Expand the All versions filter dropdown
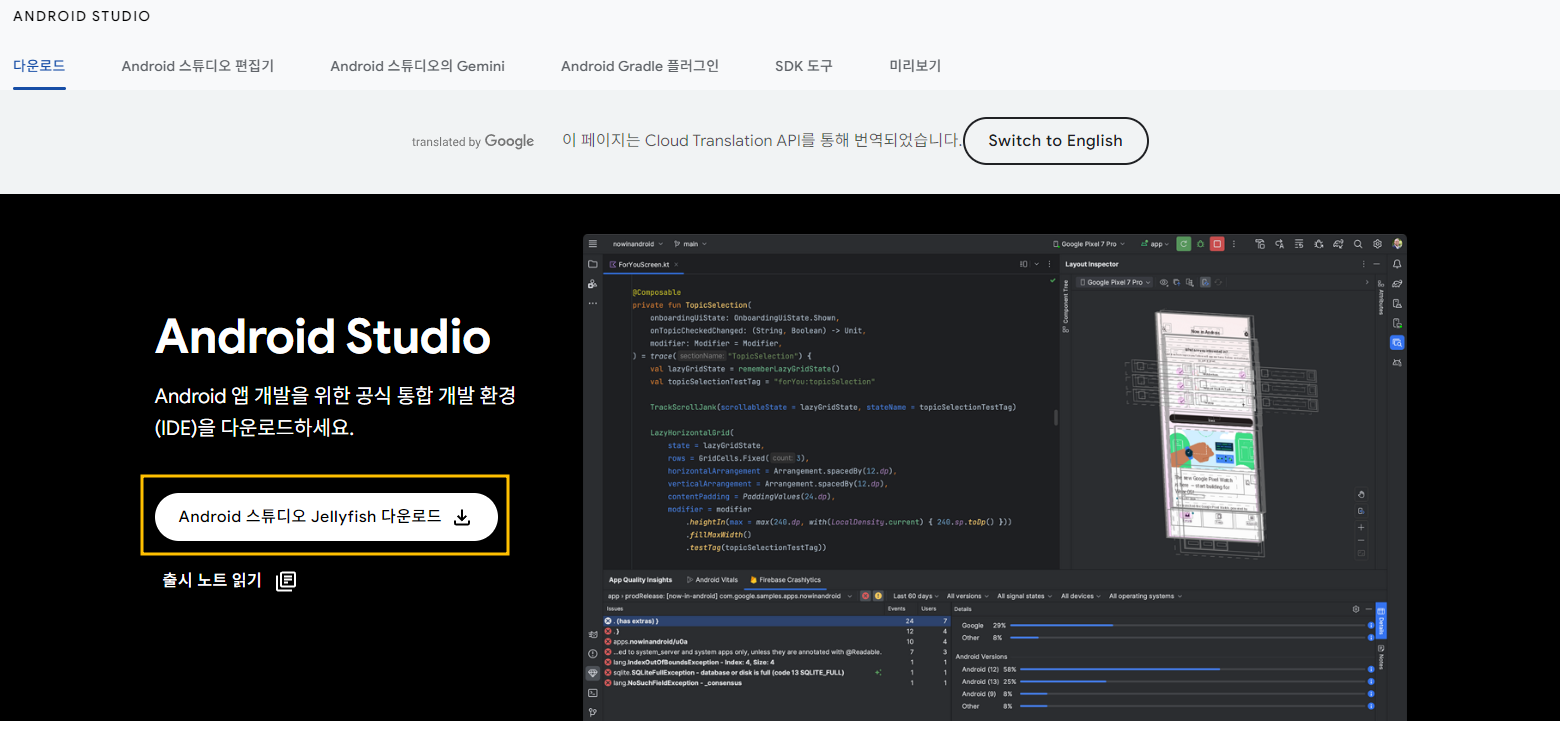This screenshot has height=742, width=1560. tap(968, 596)
